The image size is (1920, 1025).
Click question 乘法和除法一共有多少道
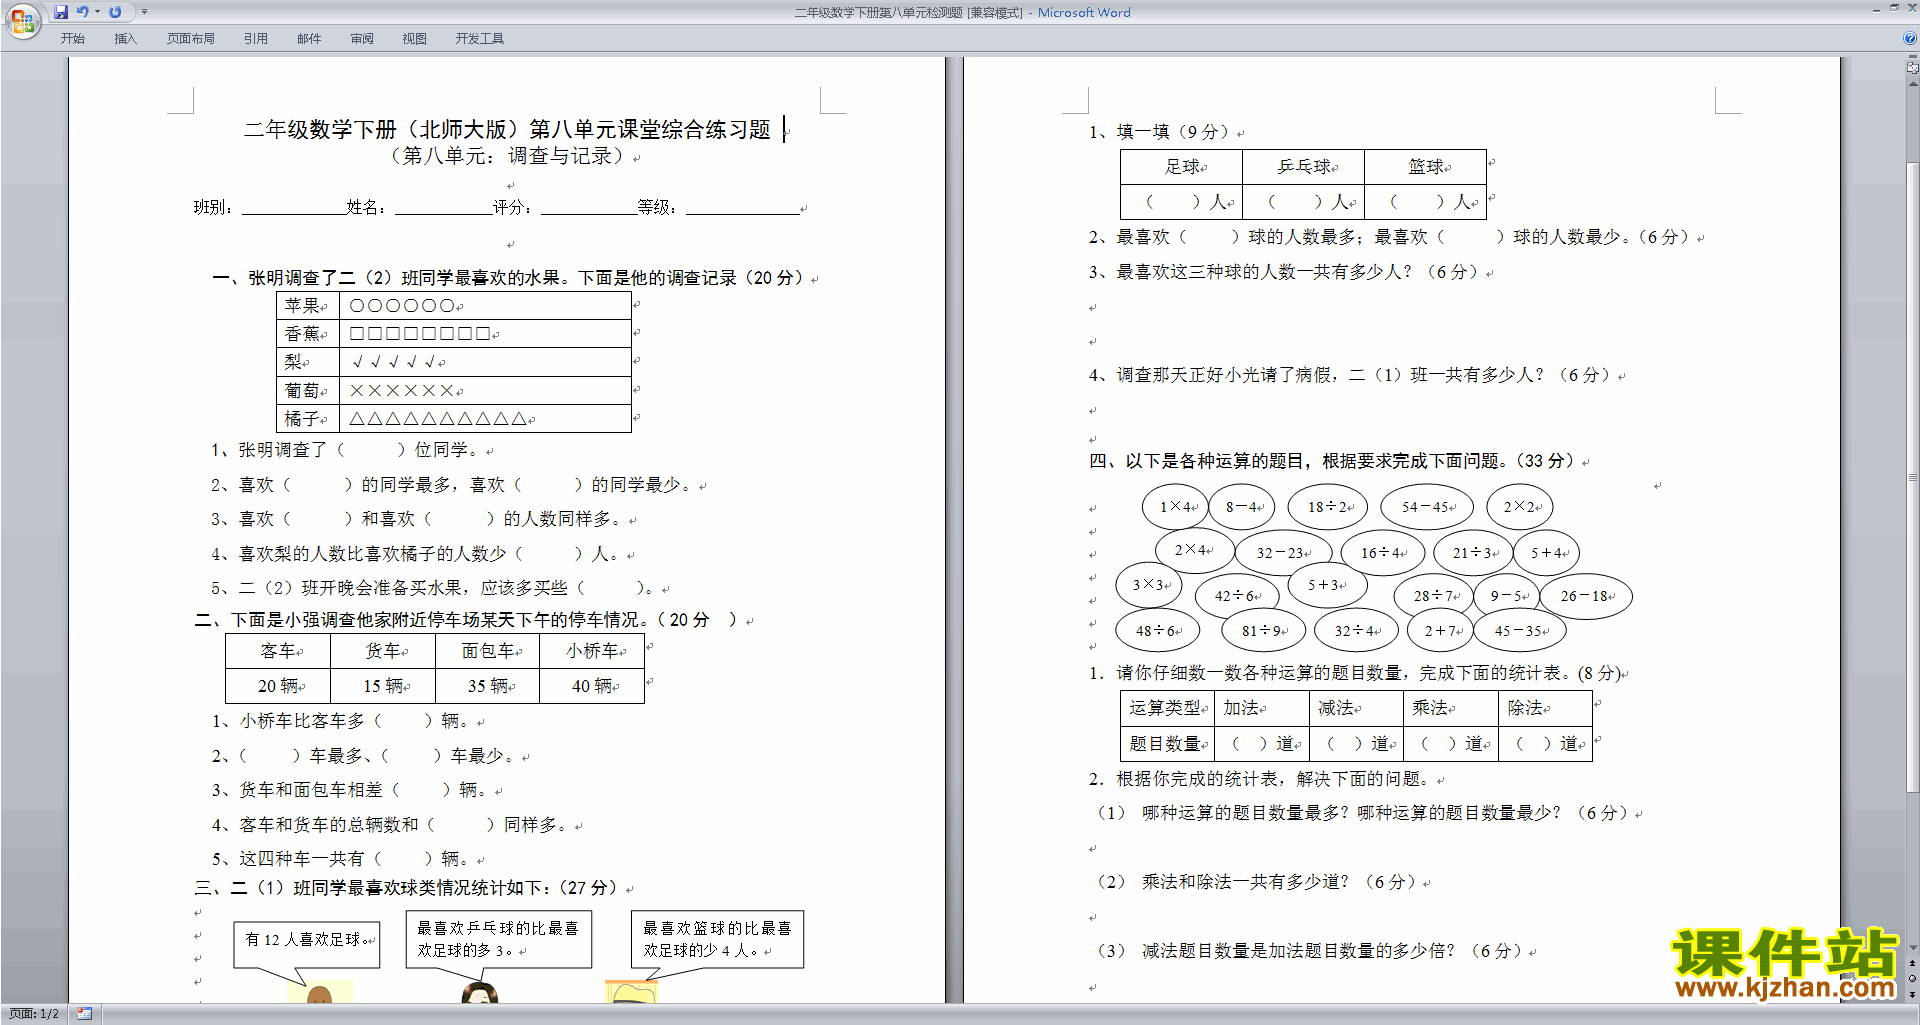[x=1256, y=882]
